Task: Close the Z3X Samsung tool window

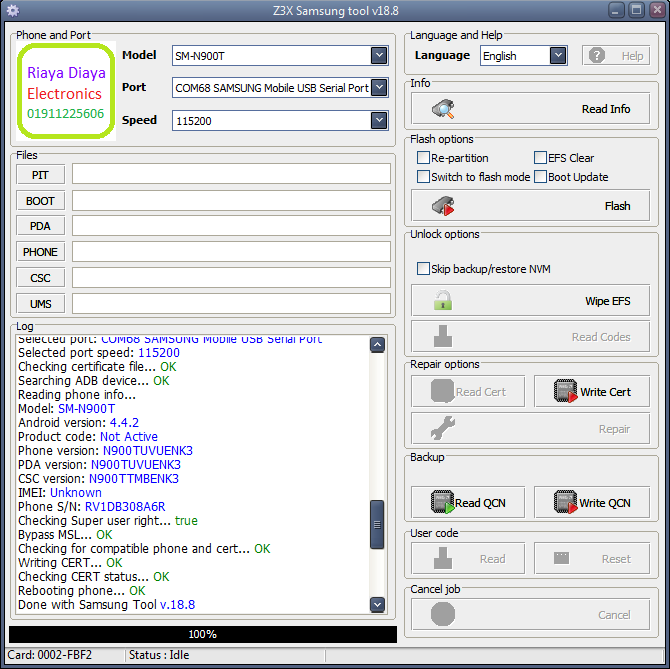Action: click(x=657, y=10)
